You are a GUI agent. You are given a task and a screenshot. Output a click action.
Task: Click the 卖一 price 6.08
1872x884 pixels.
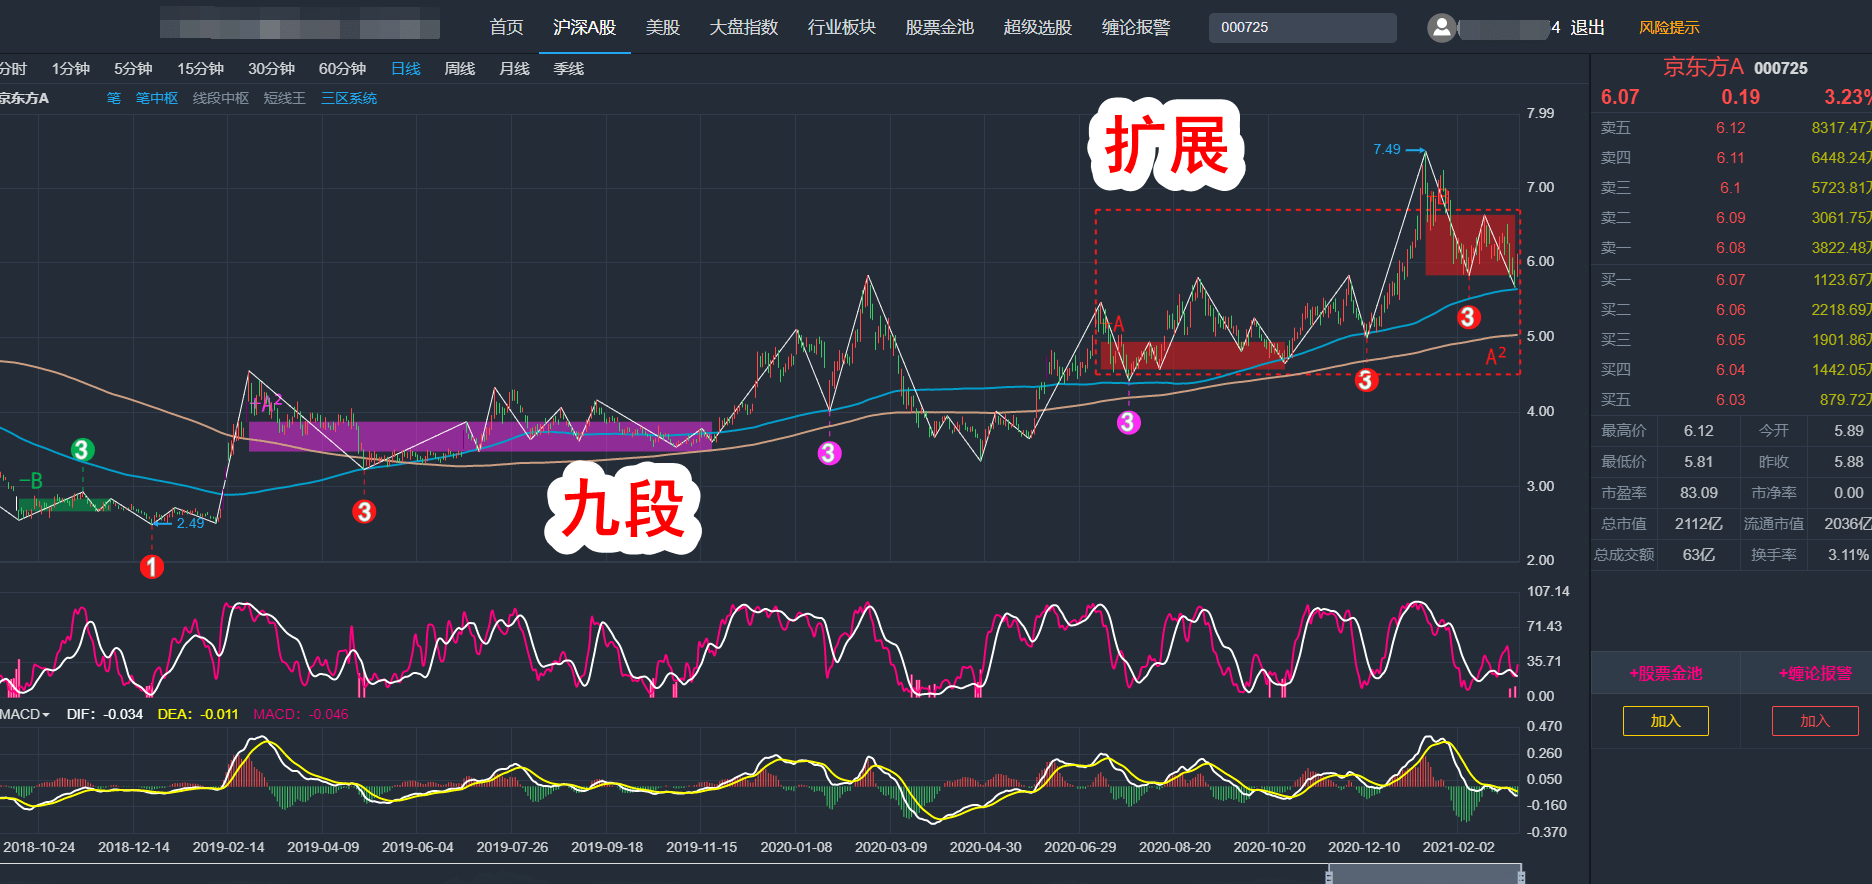[x=1730, y=248]
